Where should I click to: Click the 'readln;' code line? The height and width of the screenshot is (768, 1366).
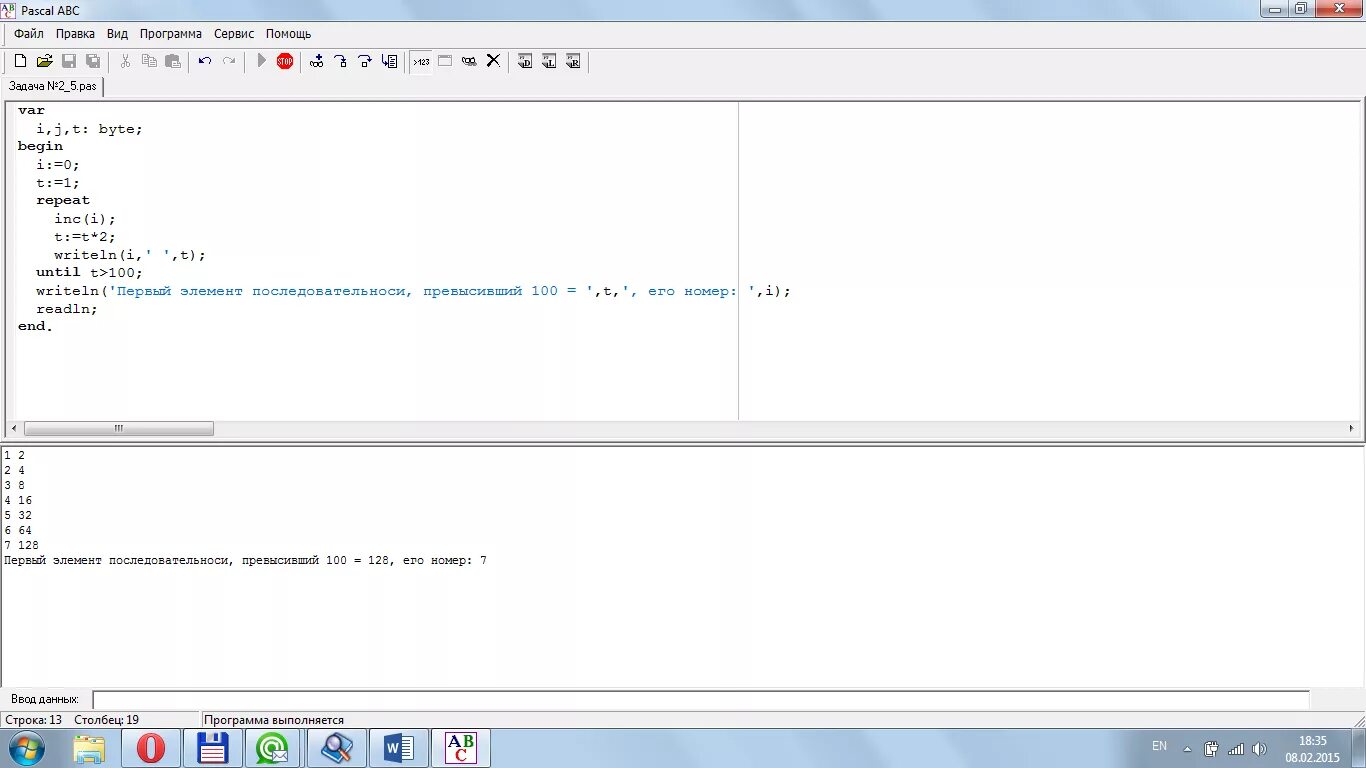67,309
